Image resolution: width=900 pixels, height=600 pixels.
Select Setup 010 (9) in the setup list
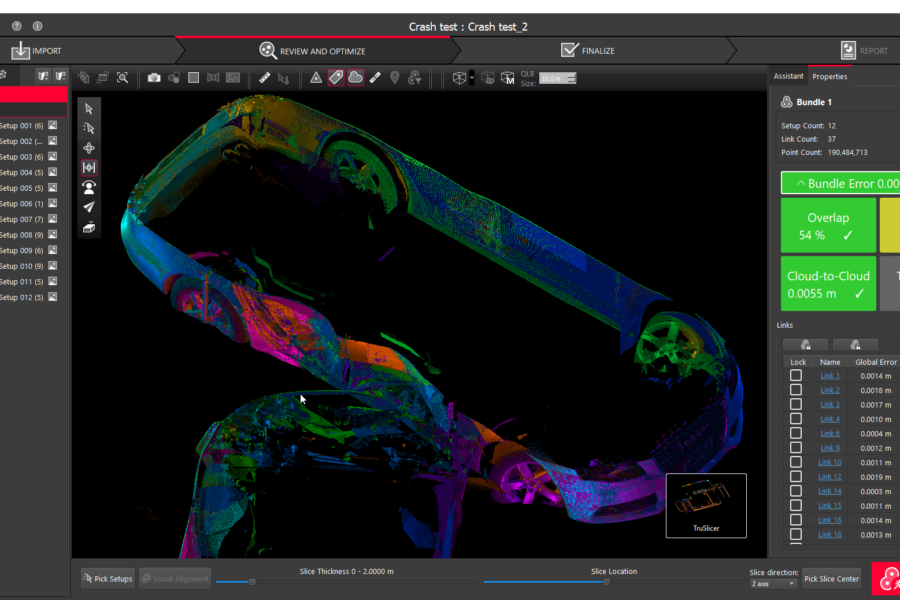click(x=22, y=266)
